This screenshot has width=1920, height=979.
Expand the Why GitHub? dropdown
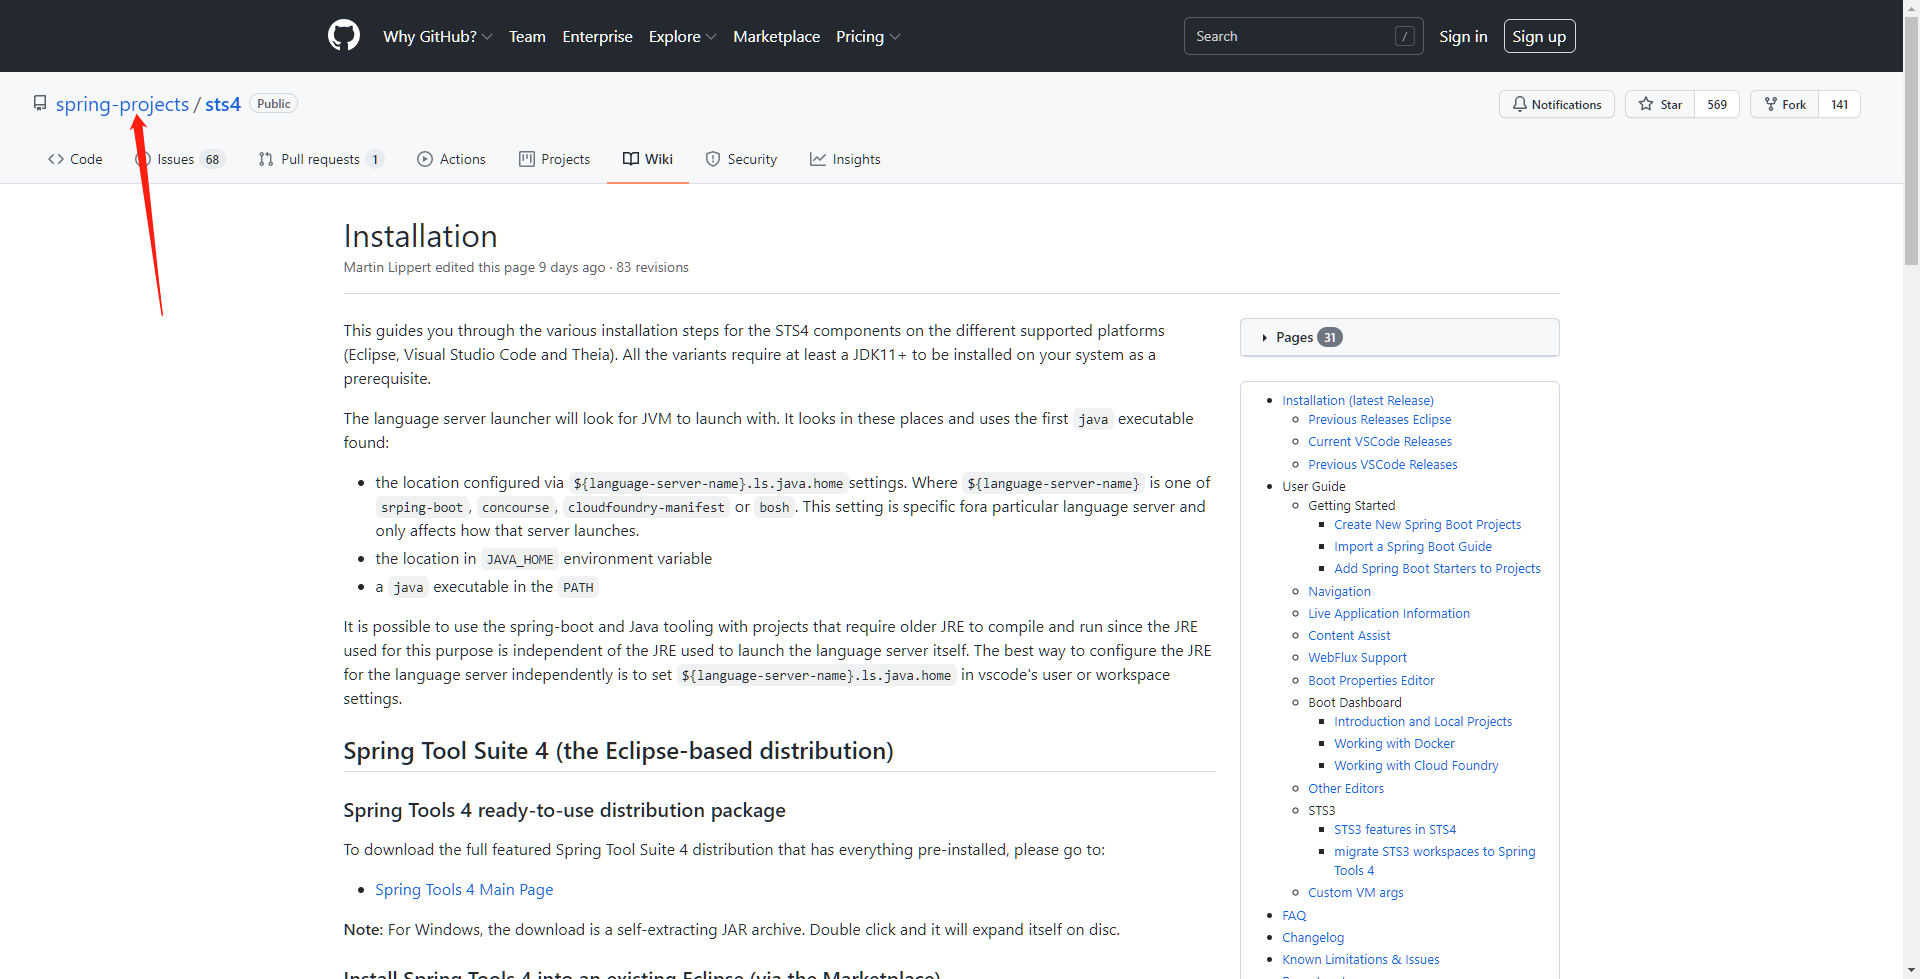click(x=437, y=36)
